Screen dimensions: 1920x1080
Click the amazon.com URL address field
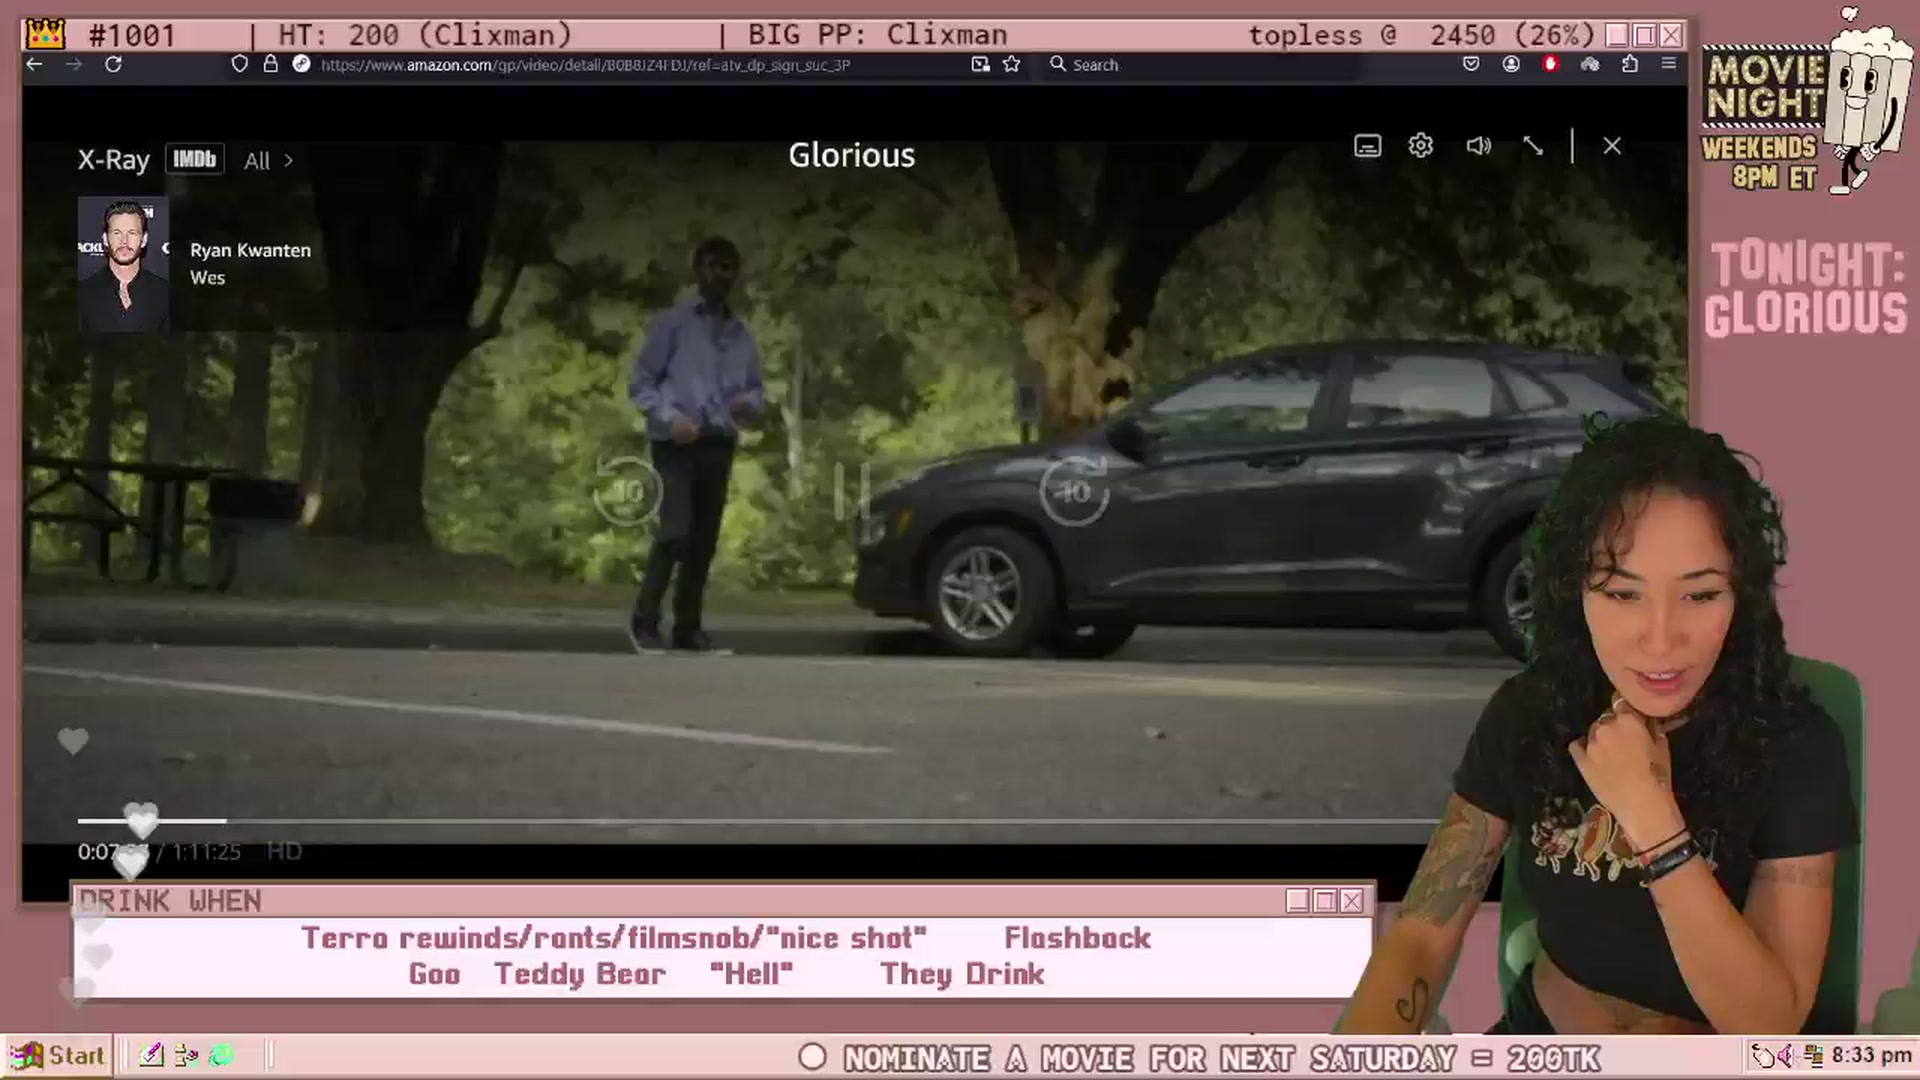tap(585, 65)
